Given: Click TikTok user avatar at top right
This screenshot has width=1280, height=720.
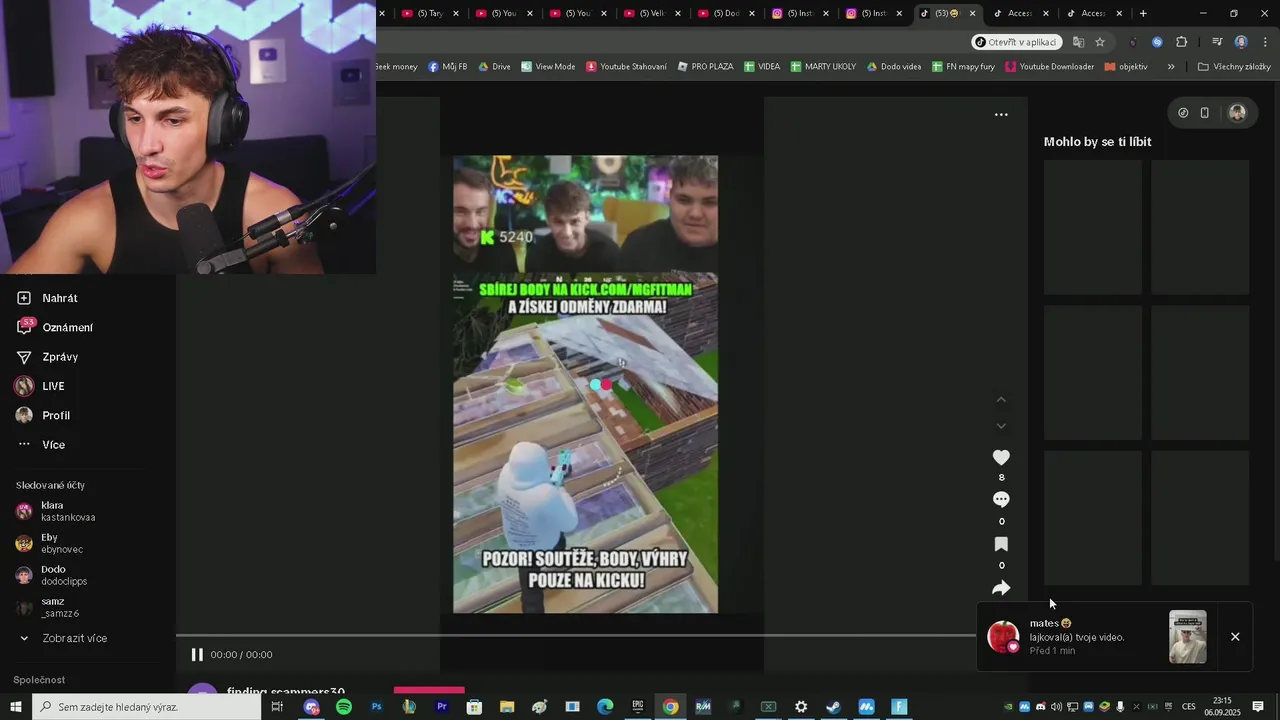Looking at the screenshot, I should [x=1237, y=113].
